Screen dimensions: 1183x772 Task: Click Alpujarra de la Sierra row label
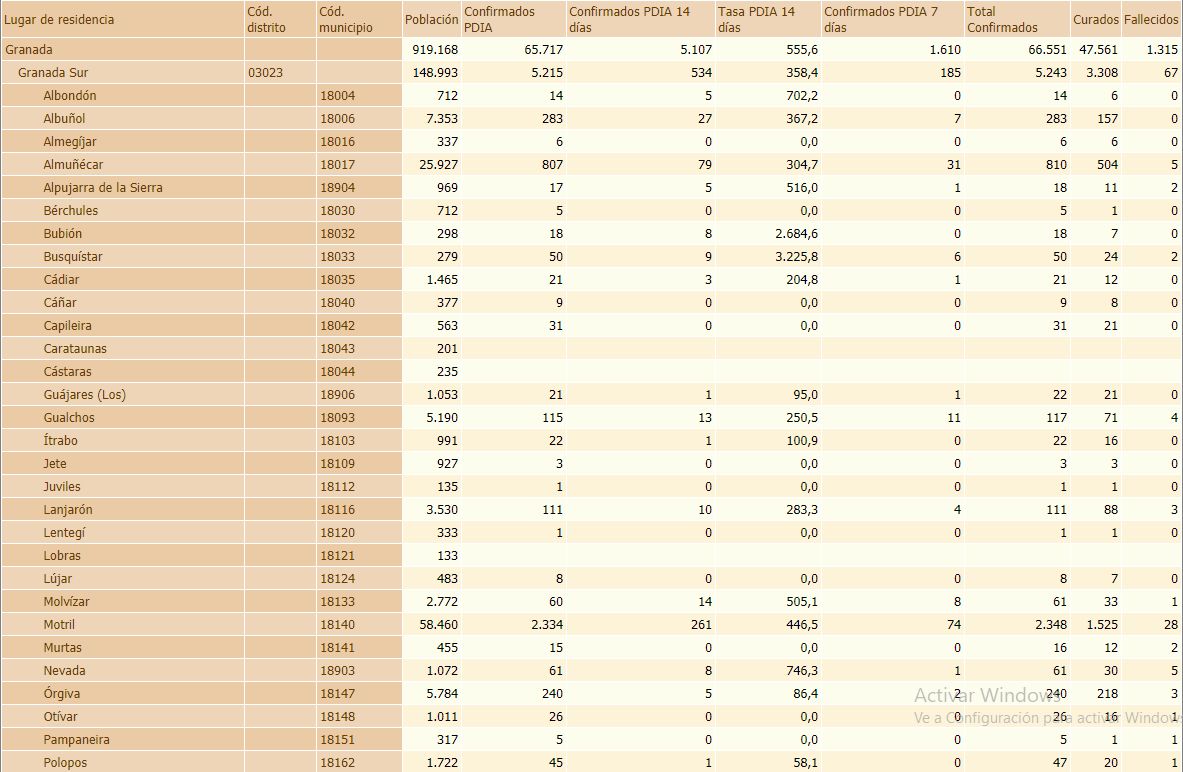(103, 188)
